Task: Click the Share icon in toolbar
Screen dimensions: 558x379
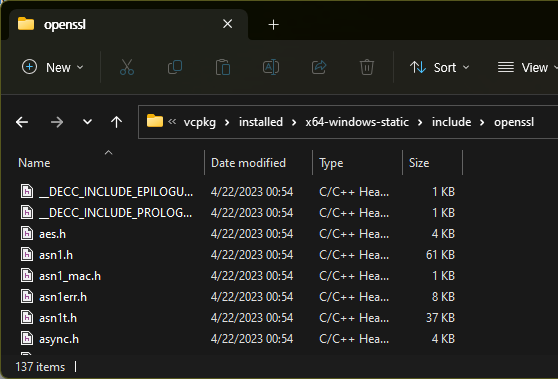Action: 319,67
